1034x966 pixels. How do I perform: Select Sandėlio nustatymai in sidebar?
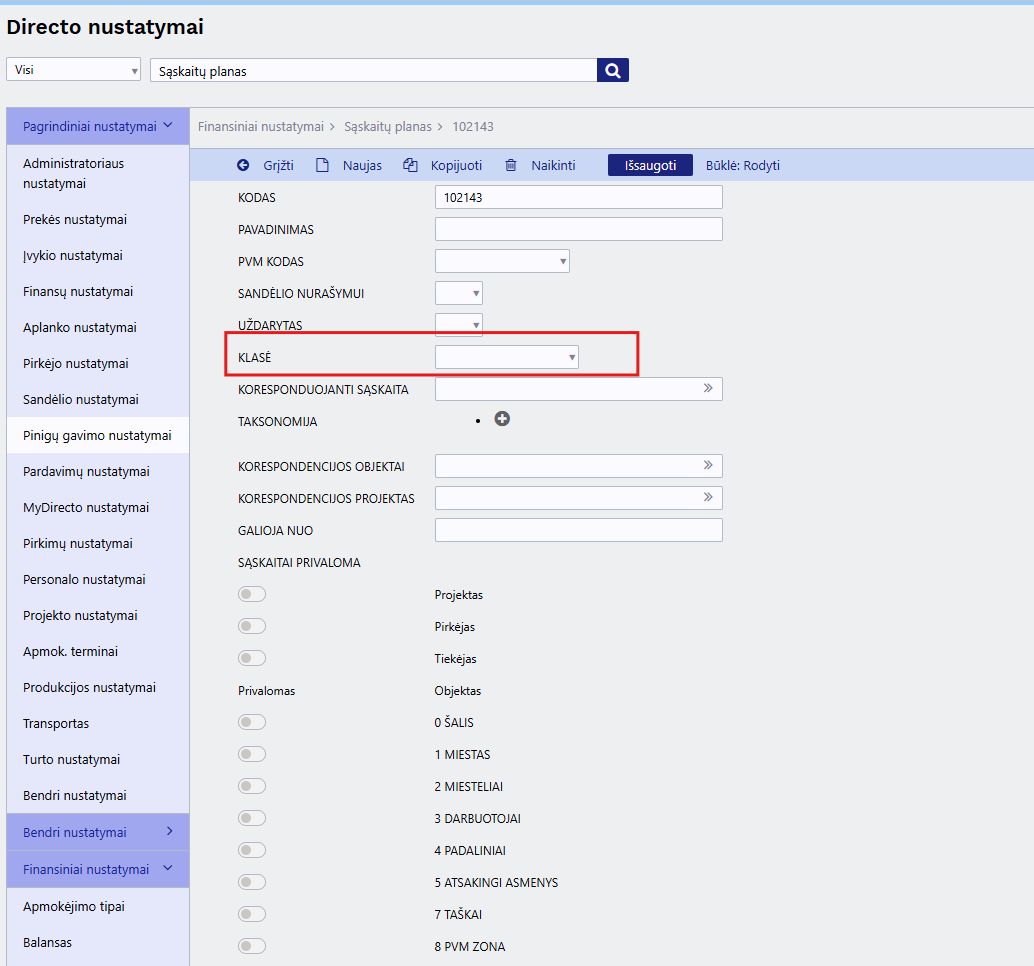point(81,399)
